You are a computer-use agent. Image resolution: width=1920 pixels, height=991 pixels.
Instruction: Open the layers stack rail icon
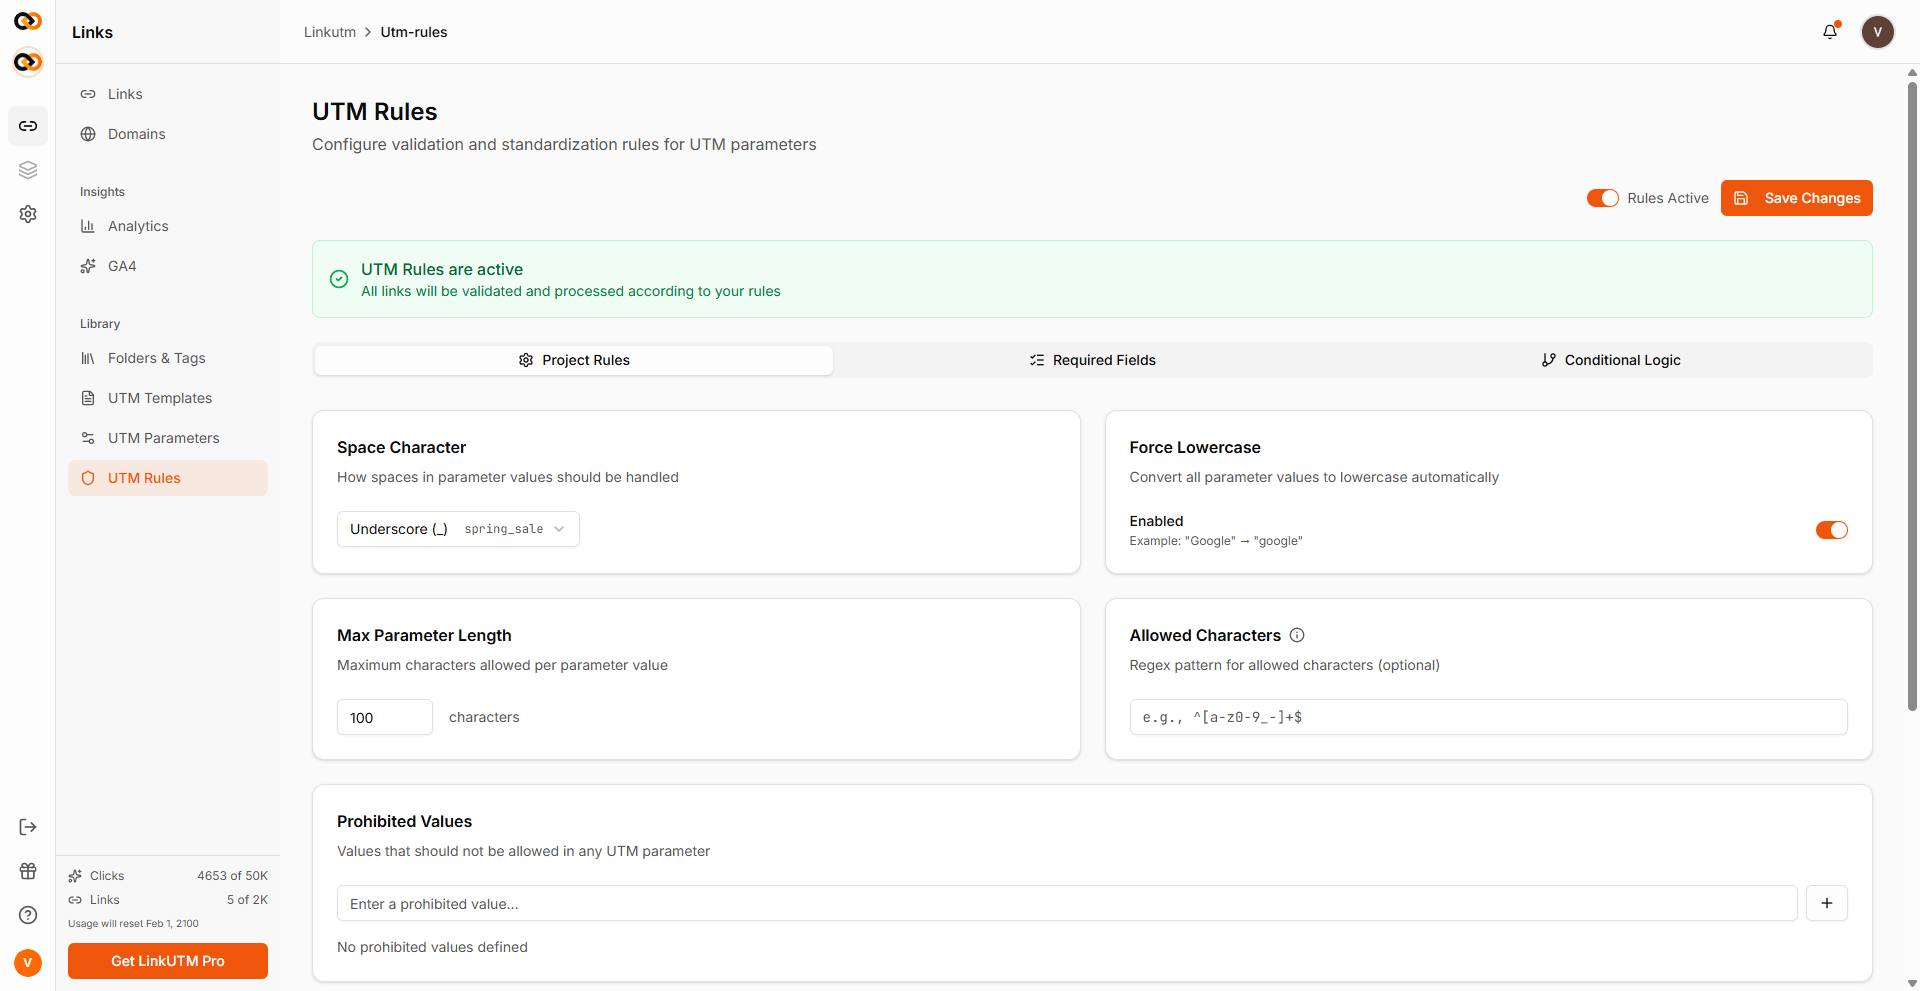[28, 170]
